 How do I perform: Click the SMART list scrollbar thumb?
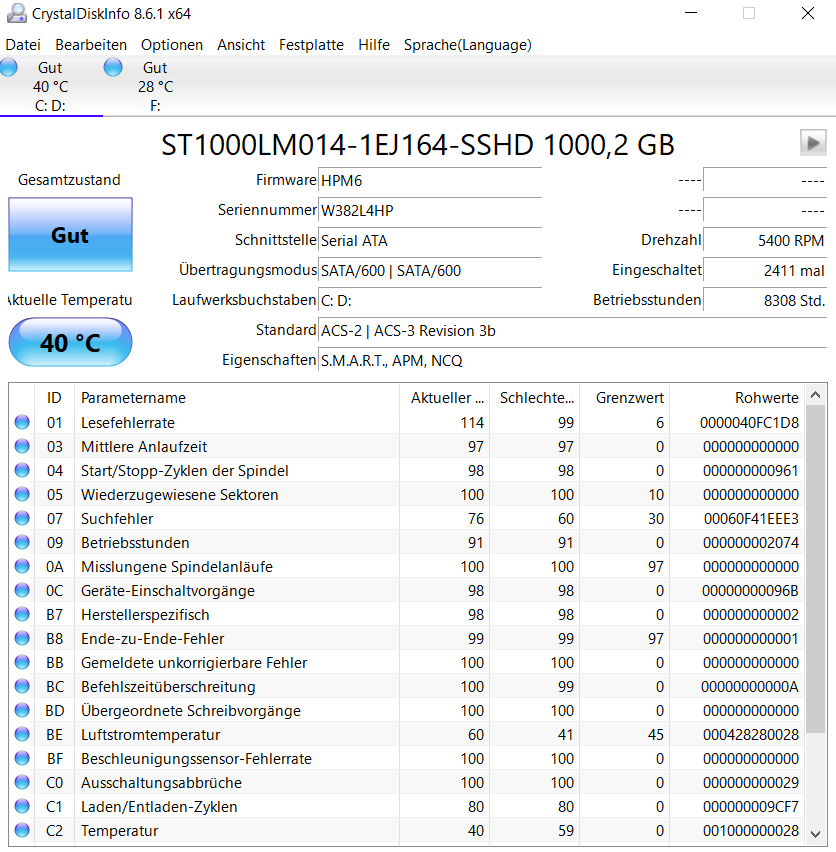coord(815,569)
